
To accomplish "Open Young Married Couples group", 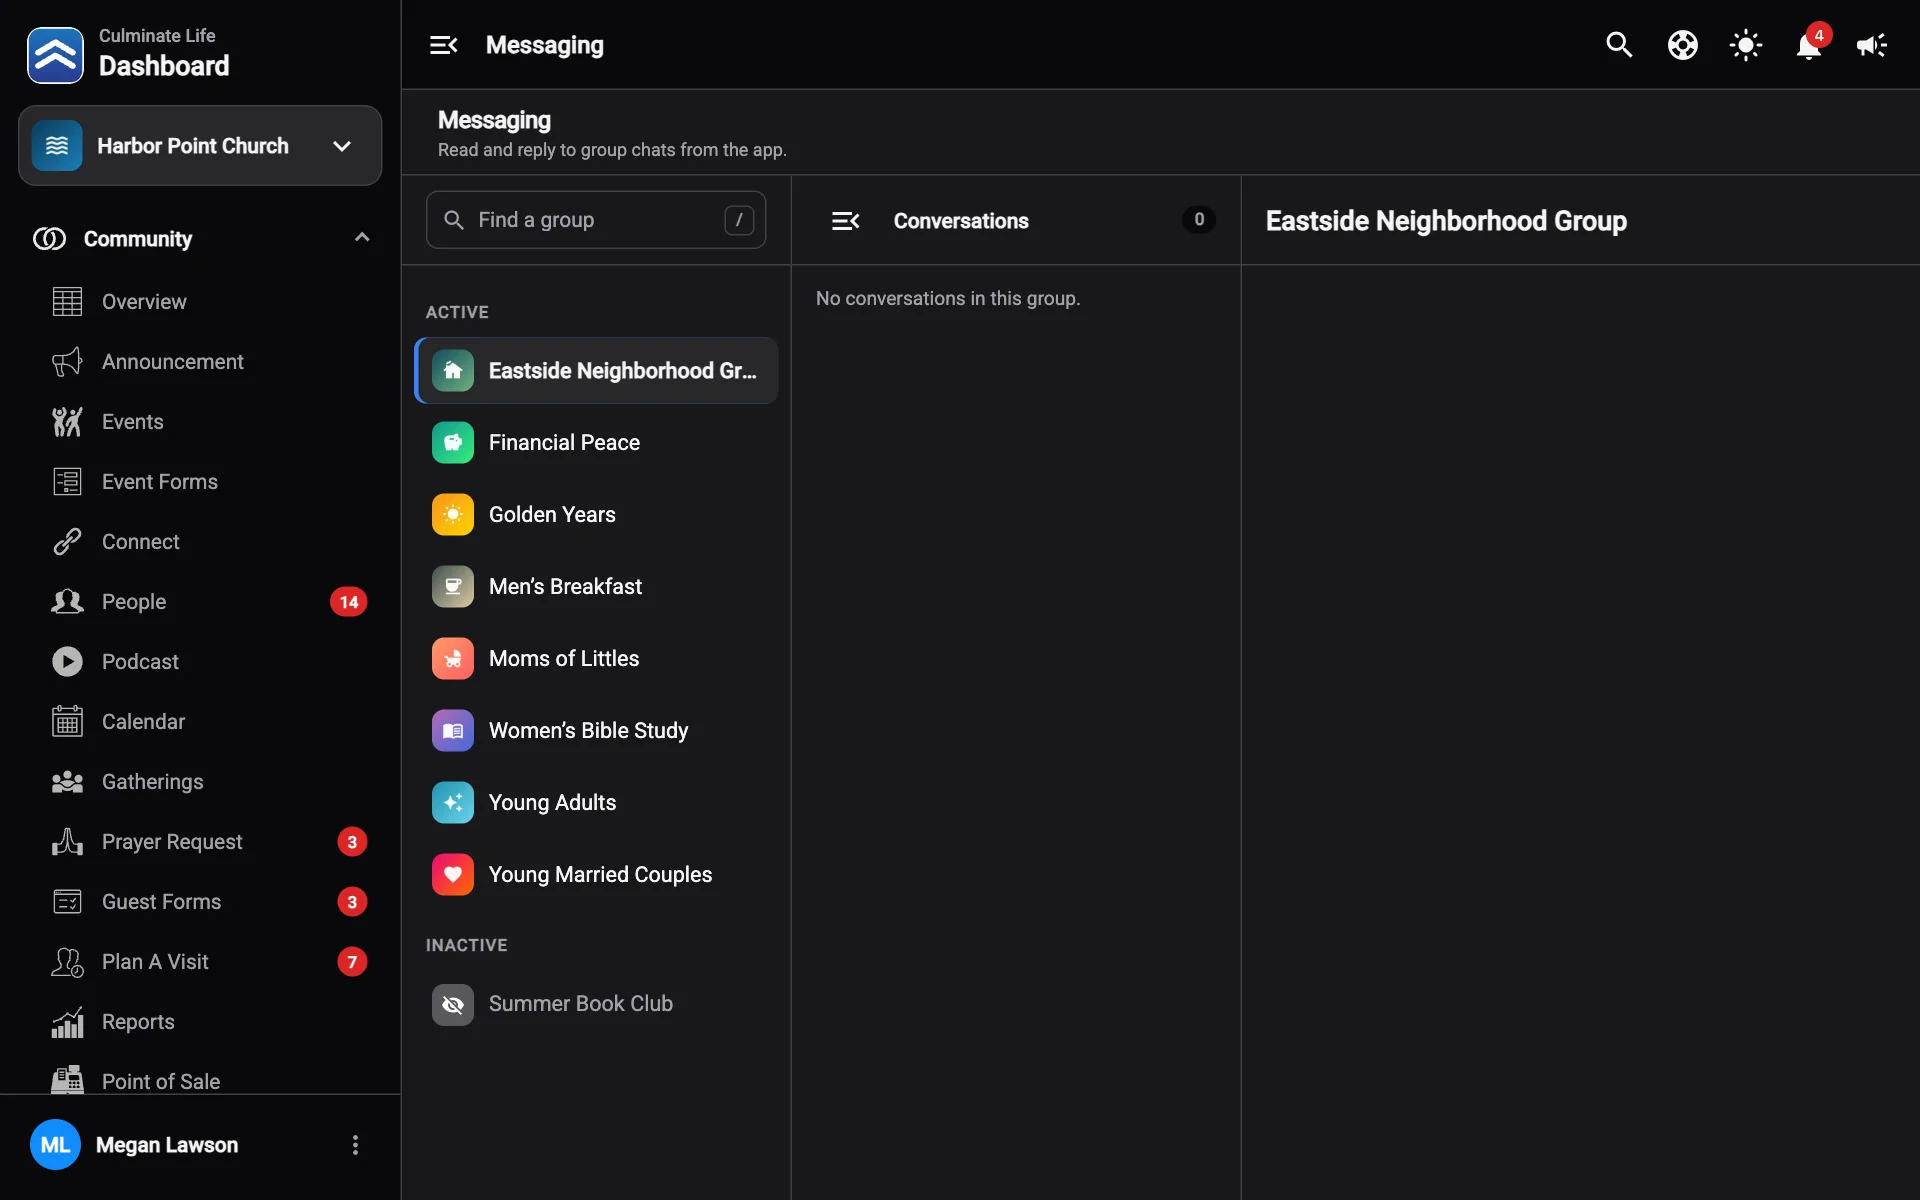I will 596,875.
